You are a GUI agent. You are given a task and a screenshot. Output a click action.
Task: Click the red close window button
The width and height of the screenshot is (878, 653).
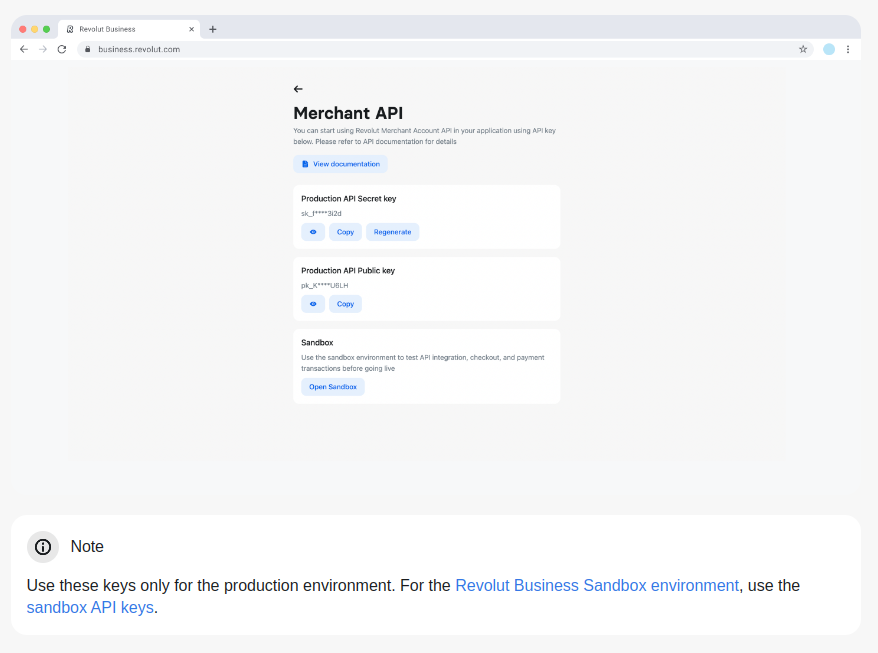coord(23,29)
